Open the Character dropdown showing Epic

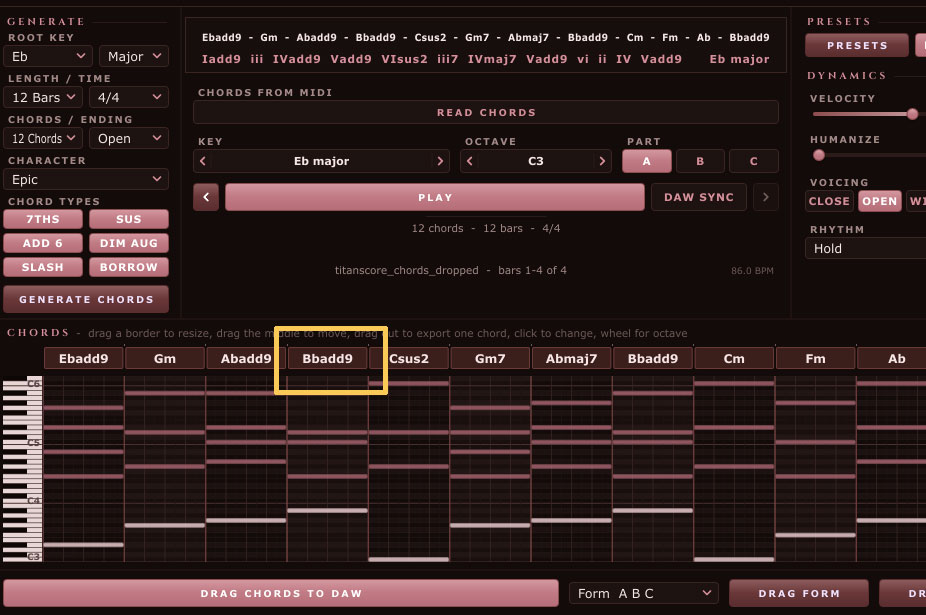86,180
